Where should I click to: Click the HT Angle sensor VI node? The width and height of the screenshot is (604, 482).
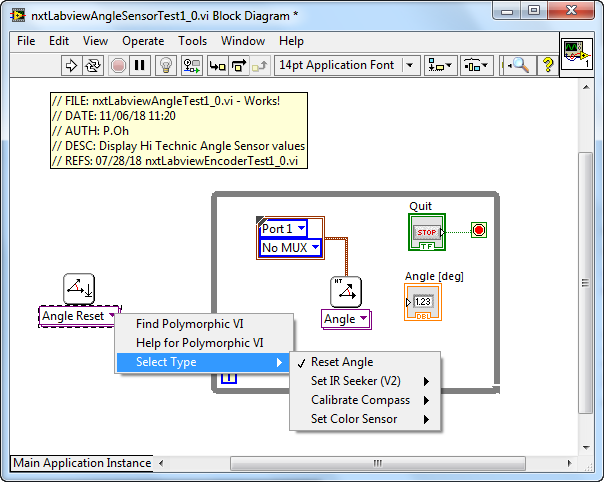point(346,292)
